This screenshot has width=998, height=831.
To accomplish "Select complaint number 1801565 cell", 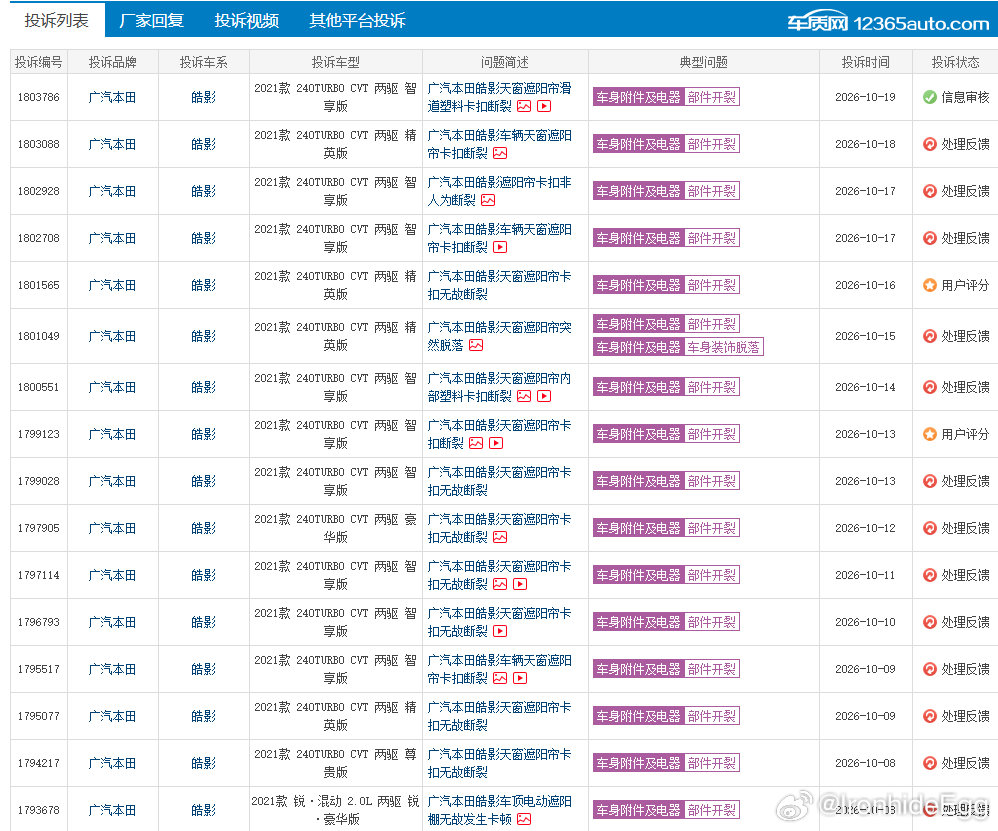I will click(38, 286).
